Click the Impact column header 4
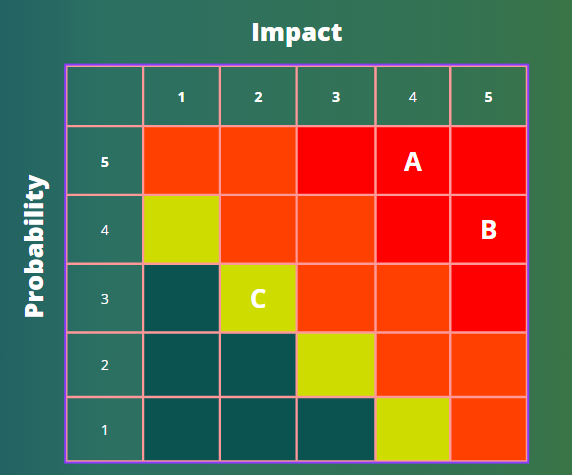 (x=413, y=97)
